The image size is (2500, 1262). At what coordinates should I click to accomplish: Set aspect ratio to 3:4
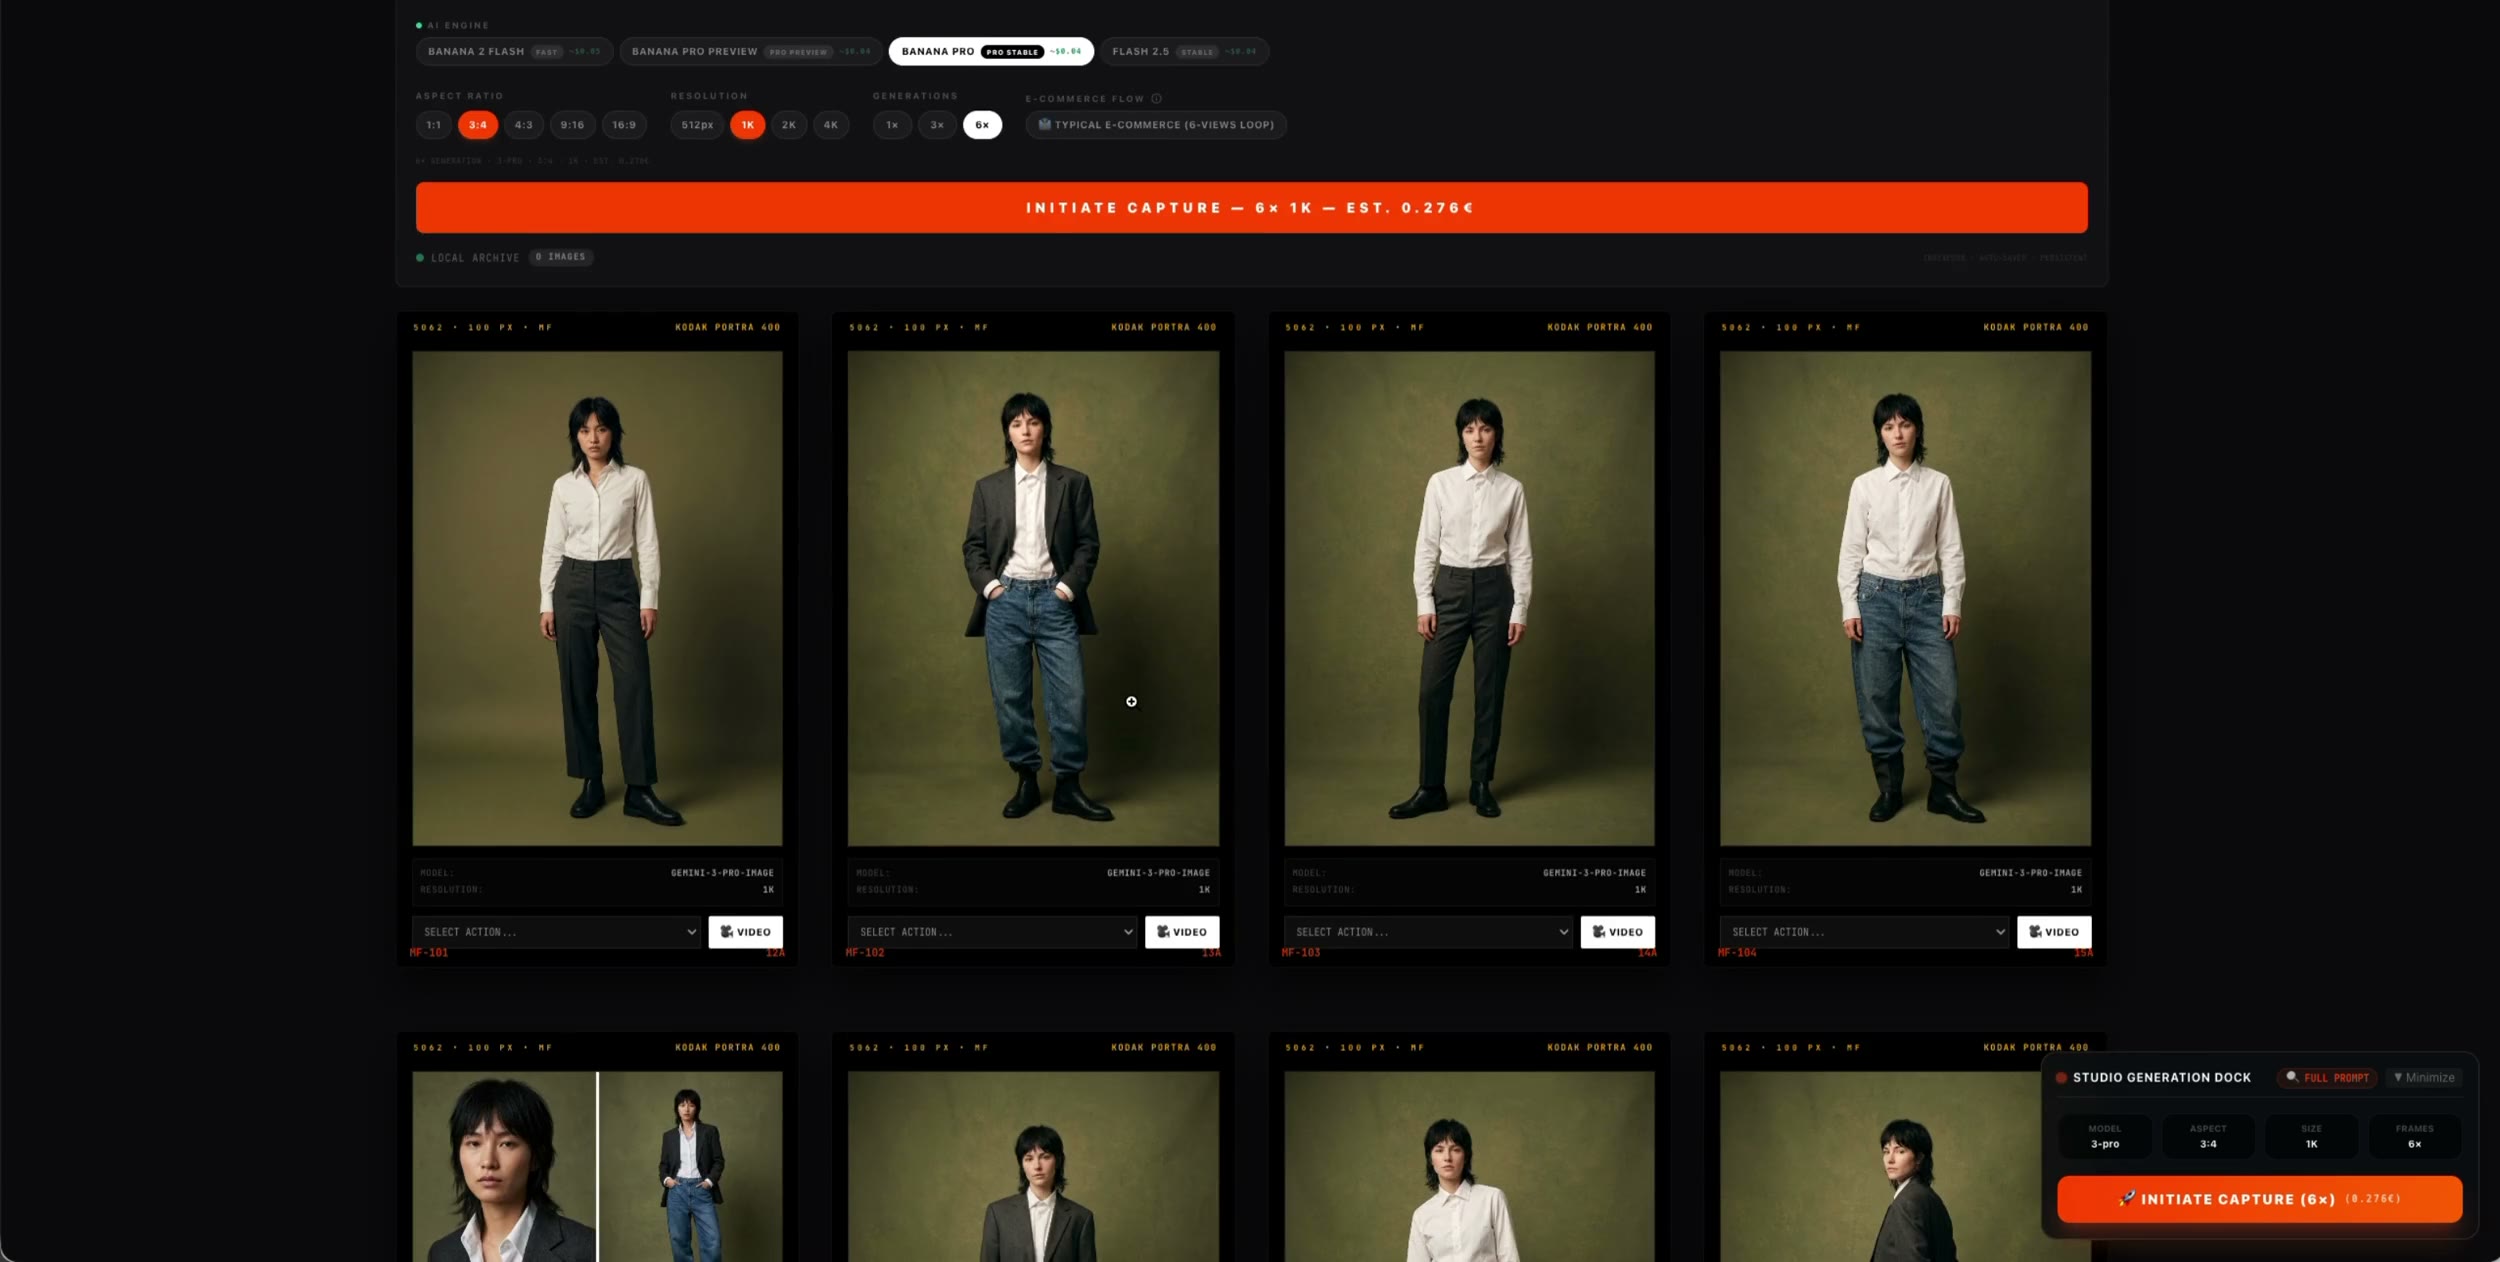pos(478,125)
